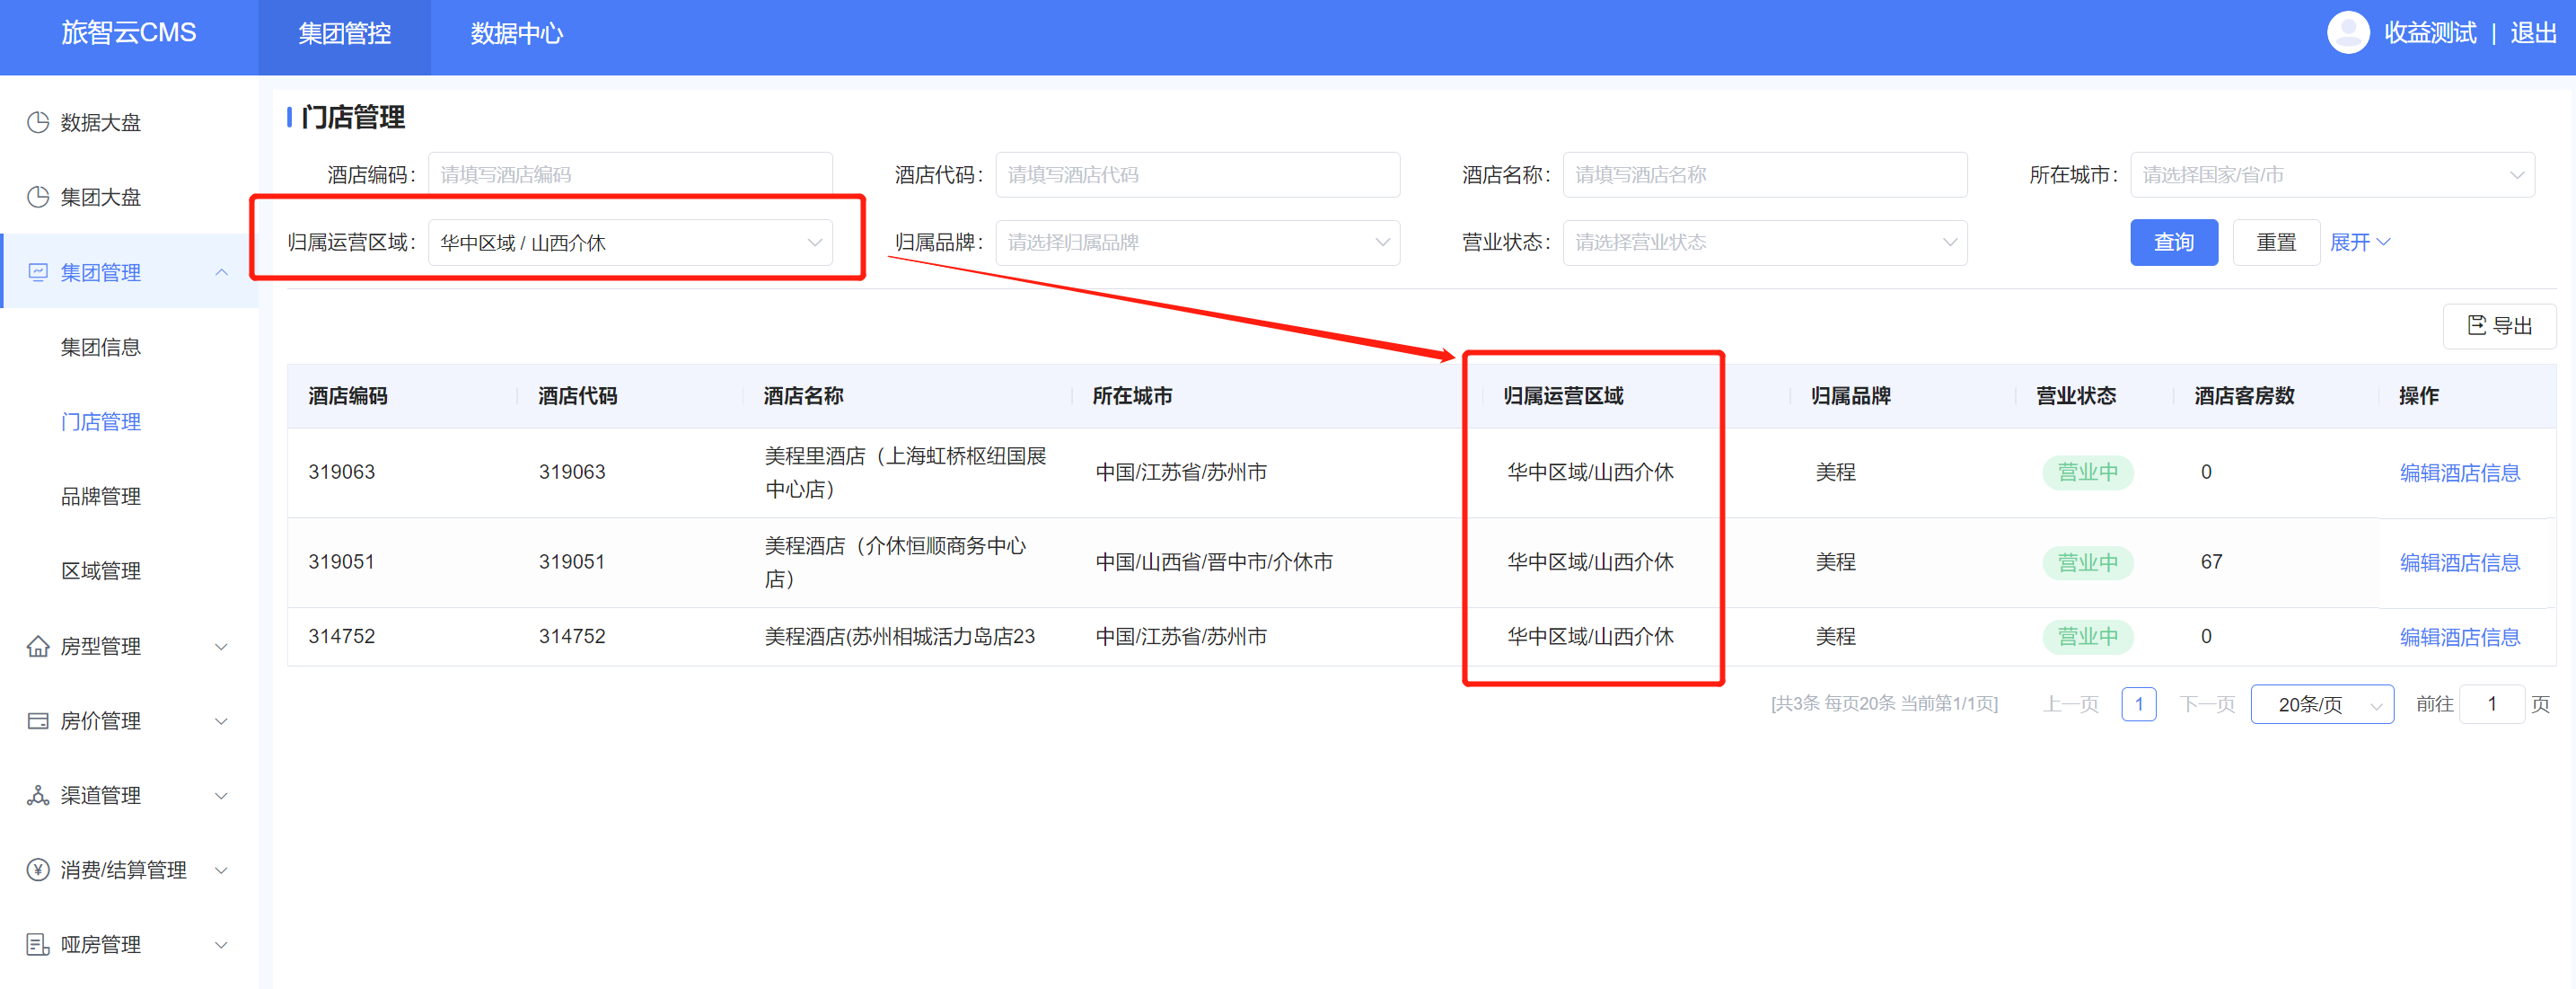Click the 哑房管理 document icon
This screenshot has width=2576, height=989.
coord(38,944)
